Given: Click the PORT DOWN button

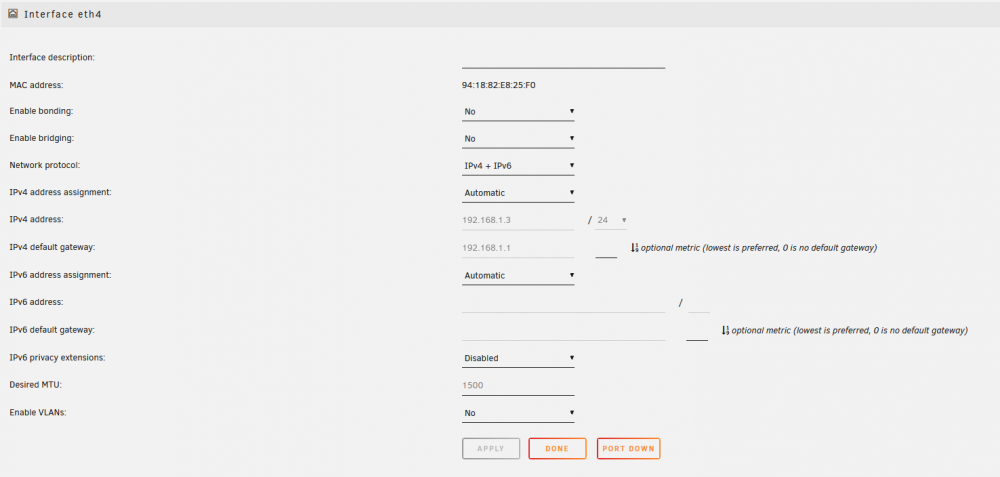Looking at the screenshot, I should (x=628, y=448).
